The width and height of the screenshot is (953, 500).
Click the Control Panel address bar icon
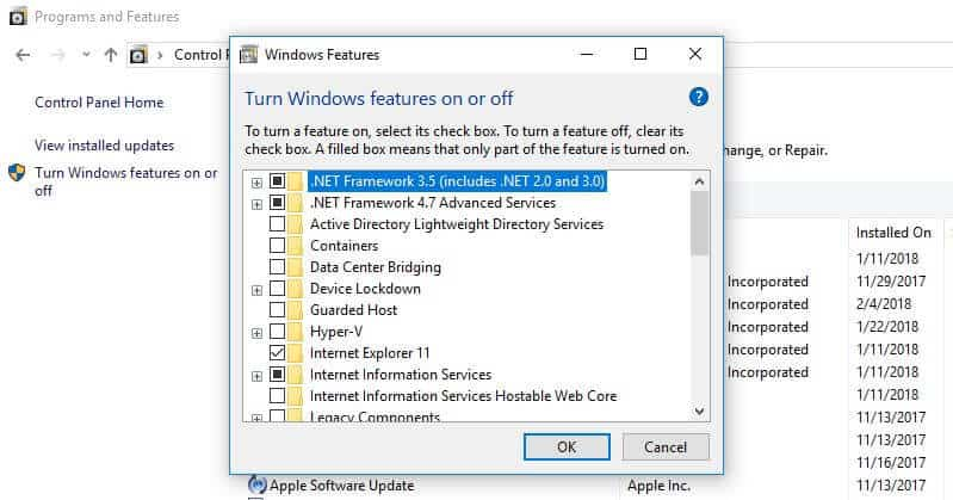pos(139,55)
